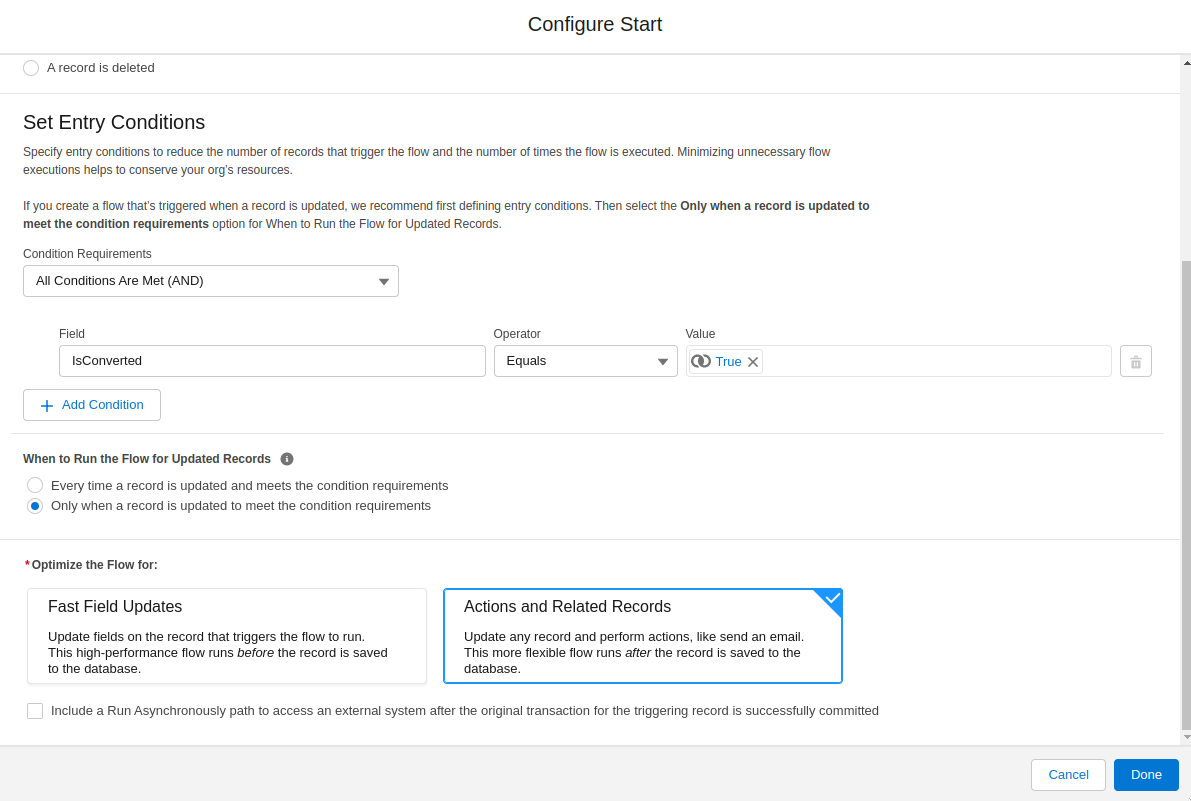Click the scroll up arrow on scrollbar
The width and height of the screenshot is (1191, 801).
click(1186, 62)
